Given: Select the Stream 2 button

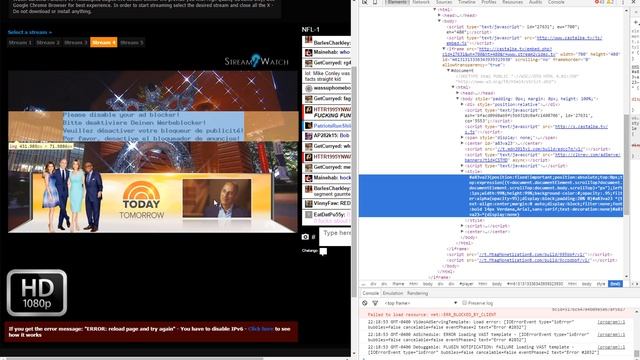Looking at the screenshot, I should (48, 42).
